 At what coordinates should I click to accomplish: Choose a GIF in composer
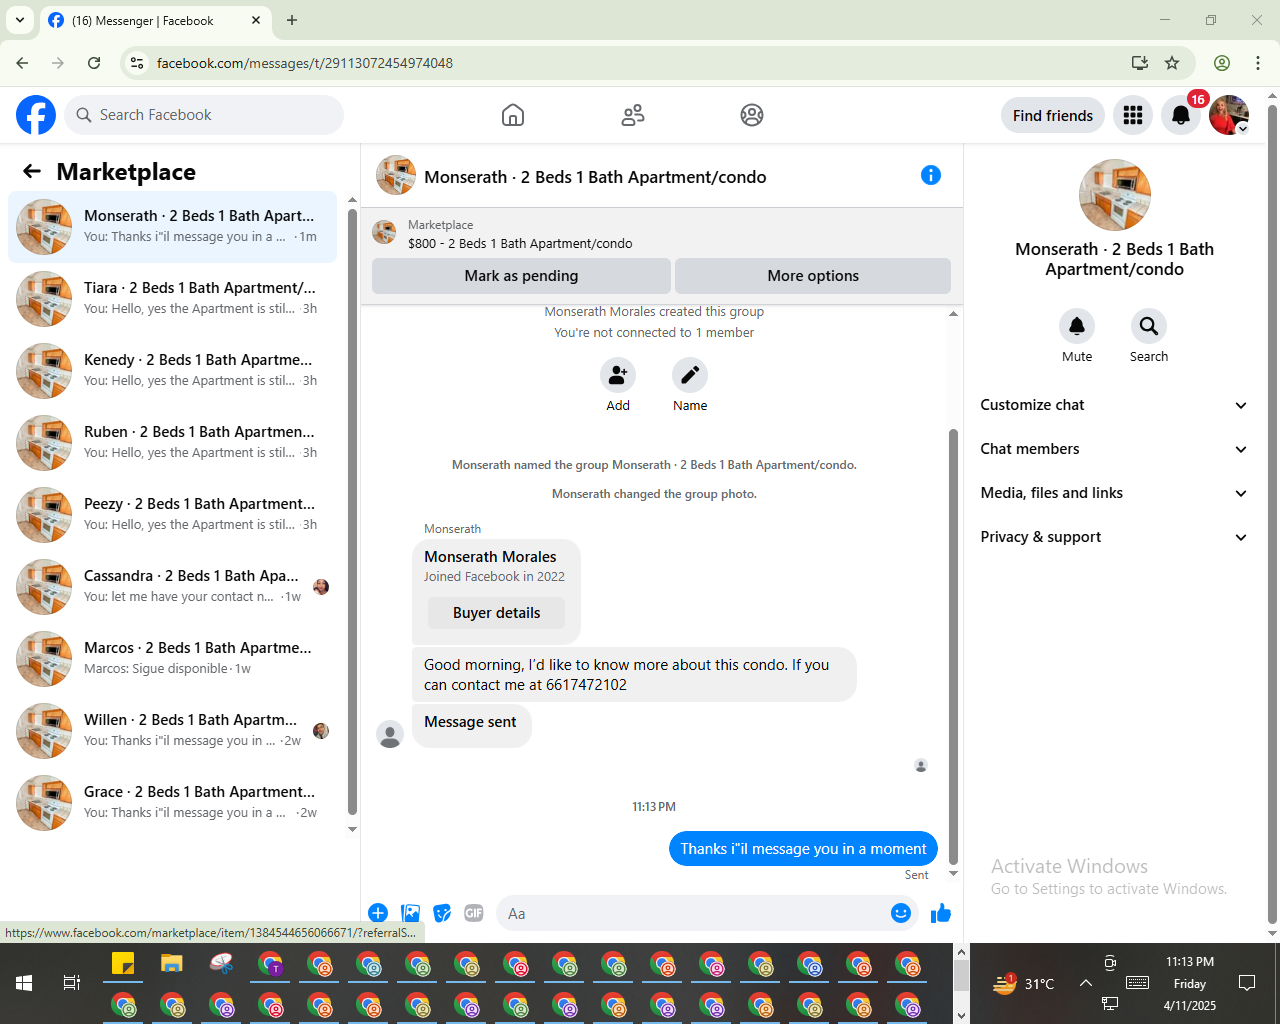click(x=474, y=913)
